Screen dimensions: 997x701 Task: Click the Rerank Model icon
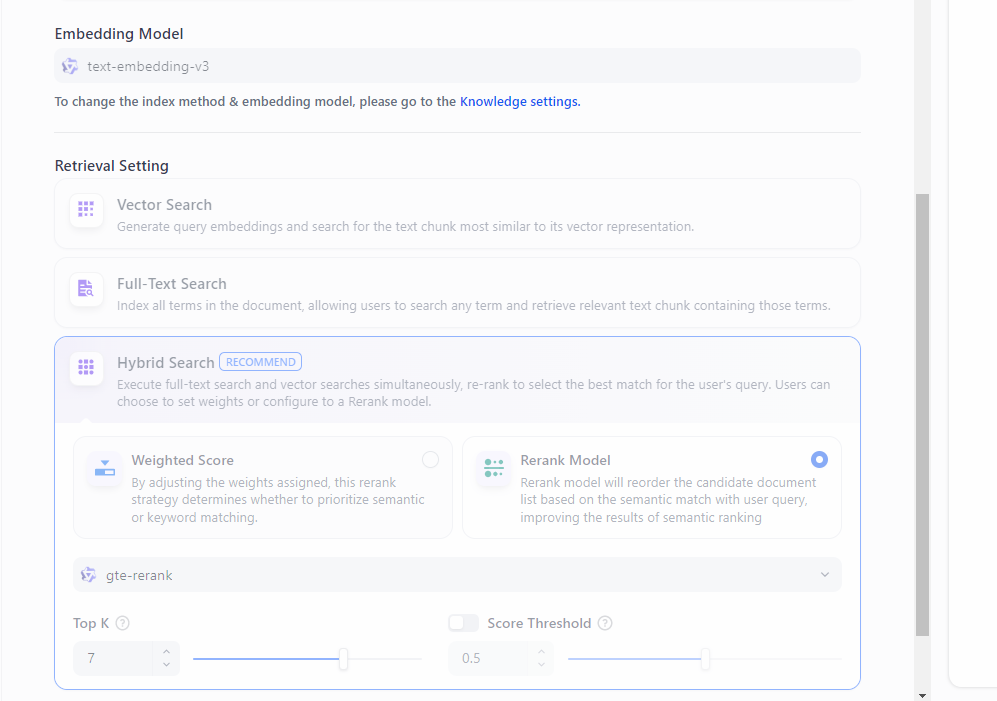[x=494, y=468]
